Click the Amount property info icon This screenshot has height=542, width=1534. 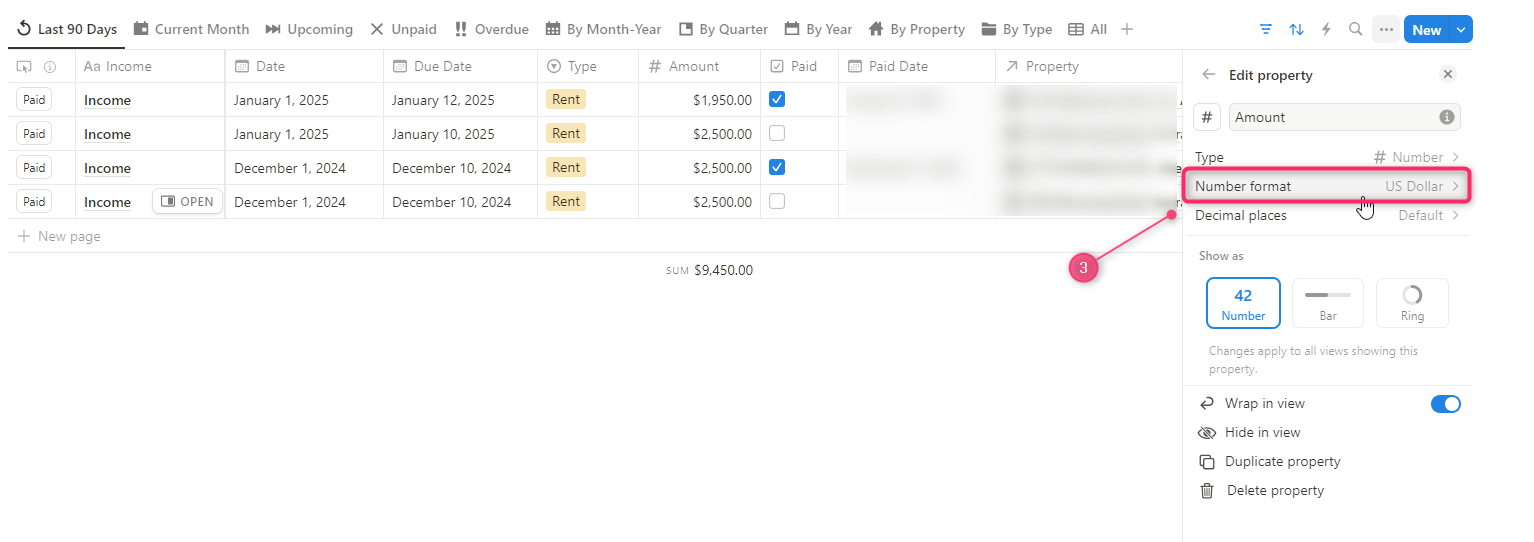point(1446,117)
